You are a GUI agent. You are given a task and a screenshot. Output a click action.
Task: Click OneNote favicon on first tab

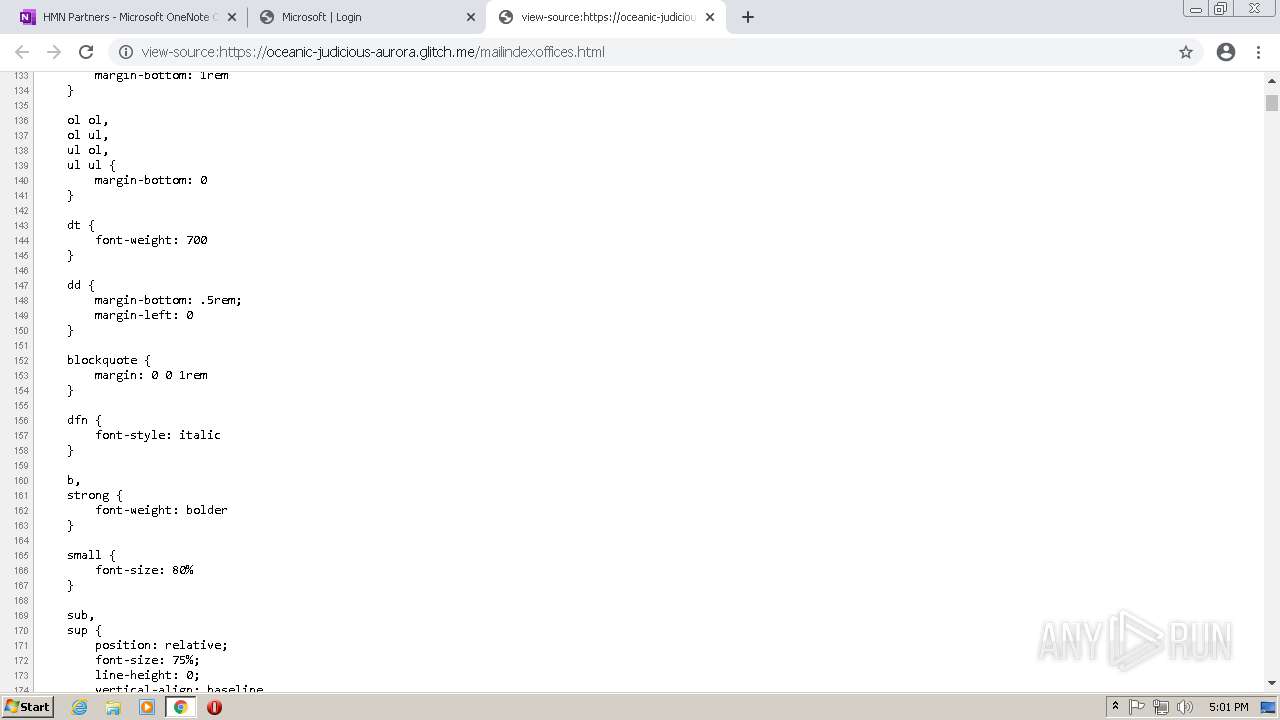point(27,17)
